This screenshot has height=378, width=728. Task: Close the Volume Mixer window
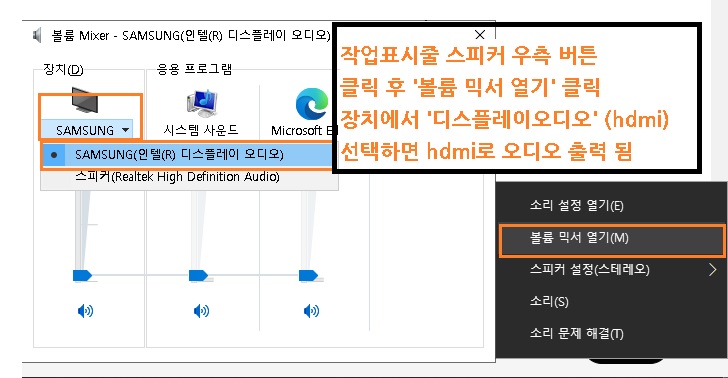[x=480, y=35]
